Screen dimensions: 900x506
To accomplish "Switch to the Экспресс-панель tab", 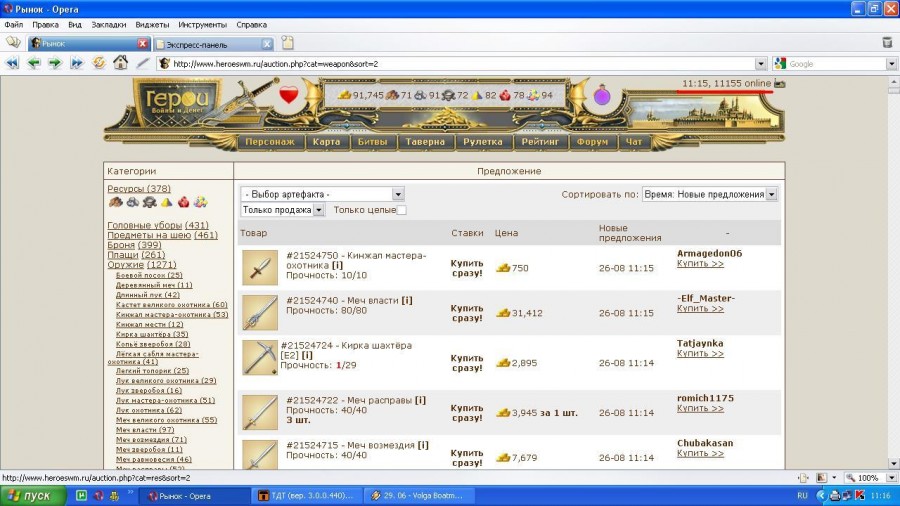I will (x=214, y=44).
